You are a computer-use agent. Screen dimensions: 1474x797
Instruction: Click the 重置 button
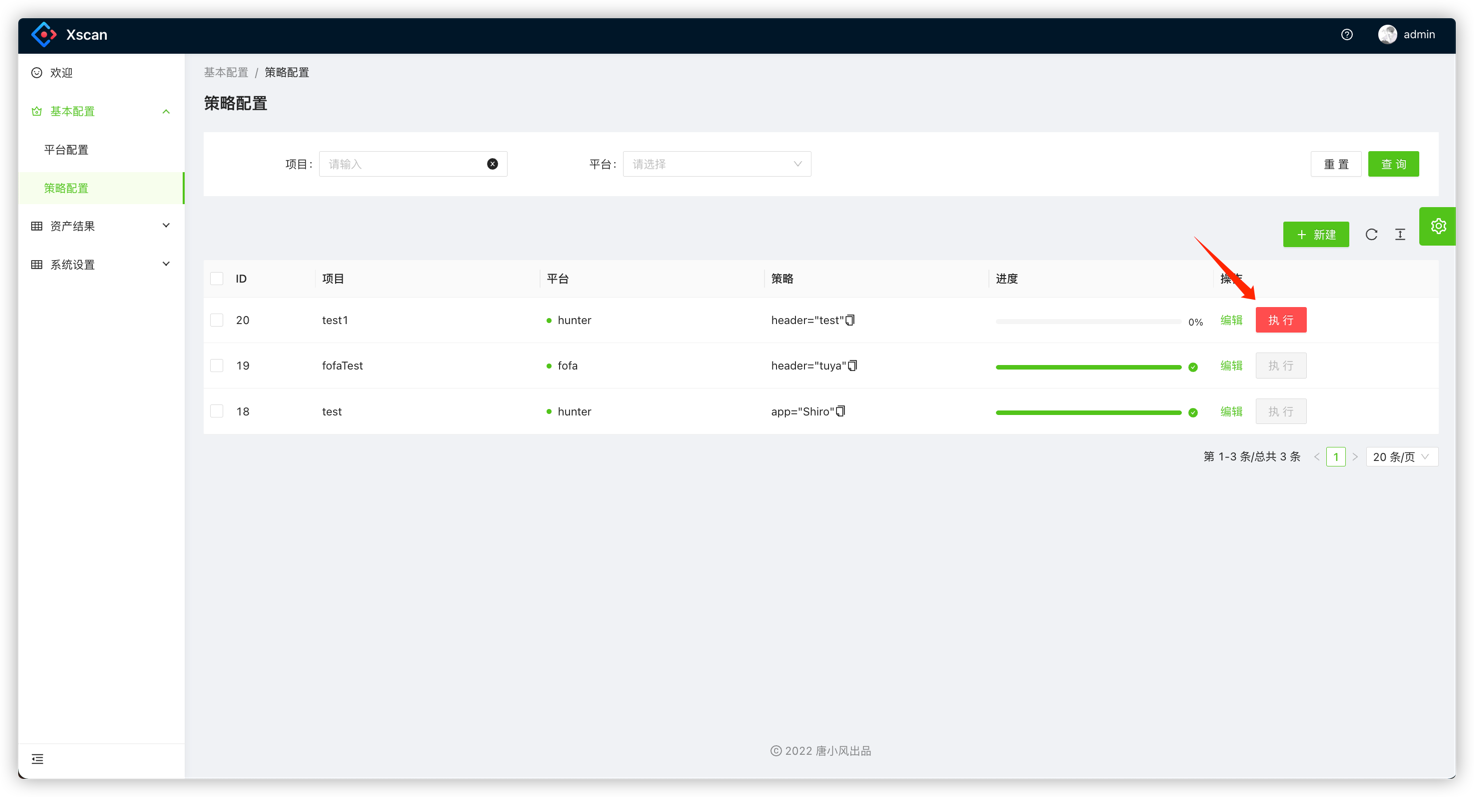(1336, 164)
